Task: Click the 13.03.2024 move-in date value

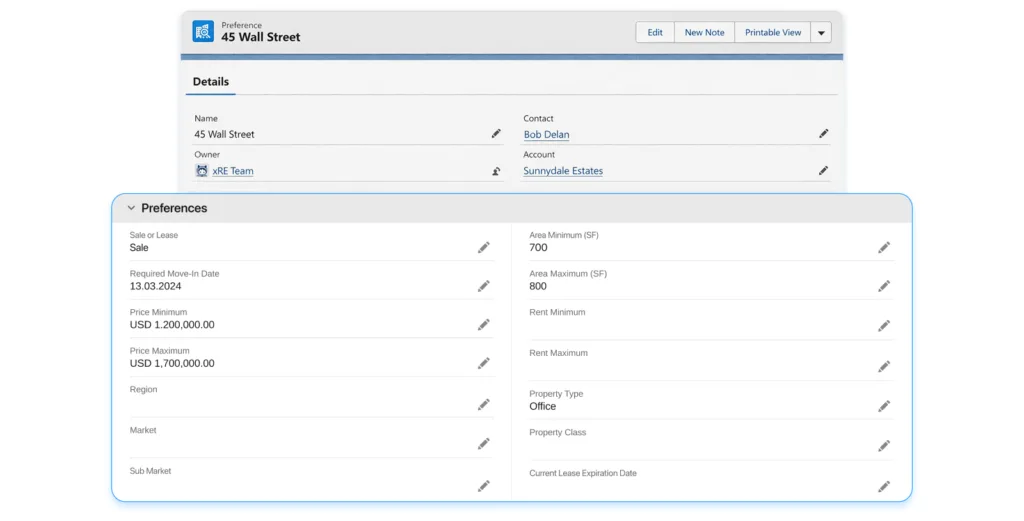Action: (155, 287)
